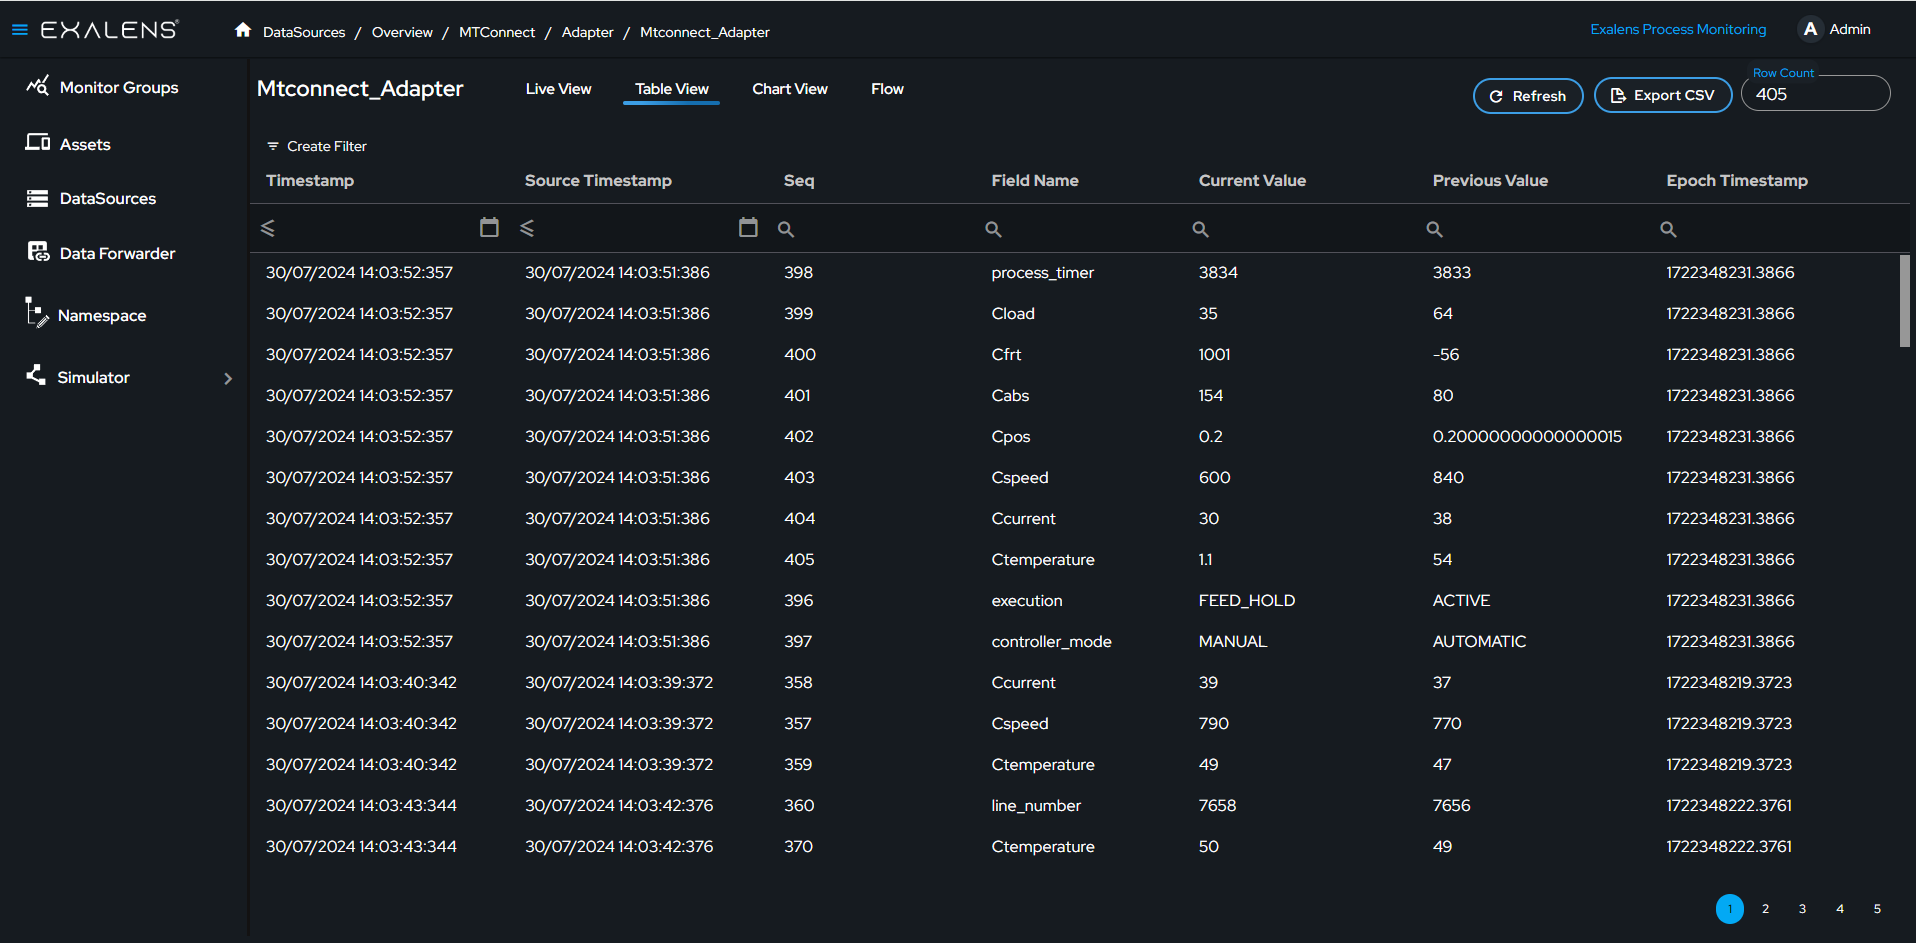This screenshot has height=943, width=1916.
Task: Select the process_timer cell
Action: click(x=1042, y=272)
